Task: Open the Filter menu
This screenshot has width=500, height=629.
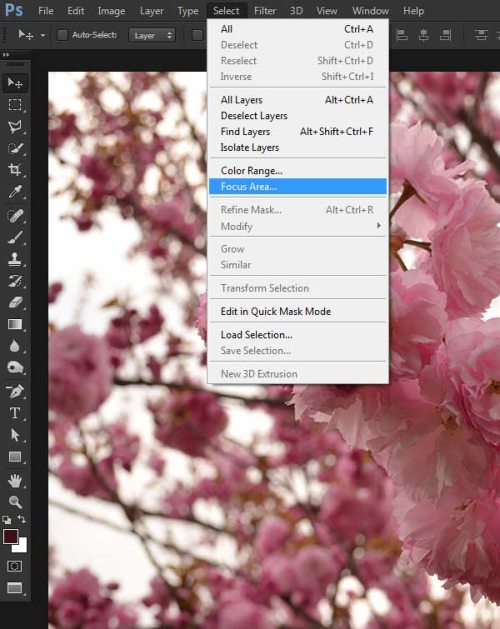Action: tap(265, 11)
